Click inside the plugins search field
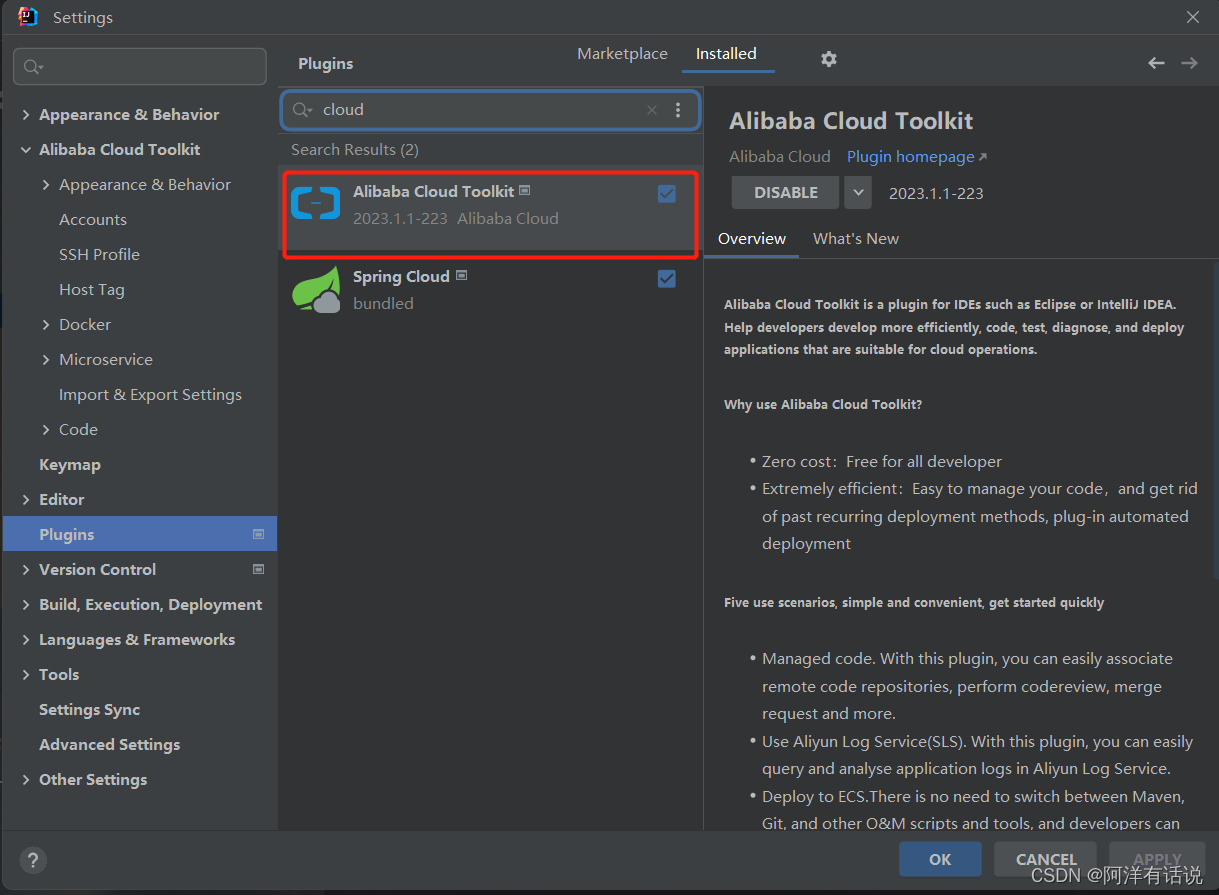1219x895 pixels. 450,110
